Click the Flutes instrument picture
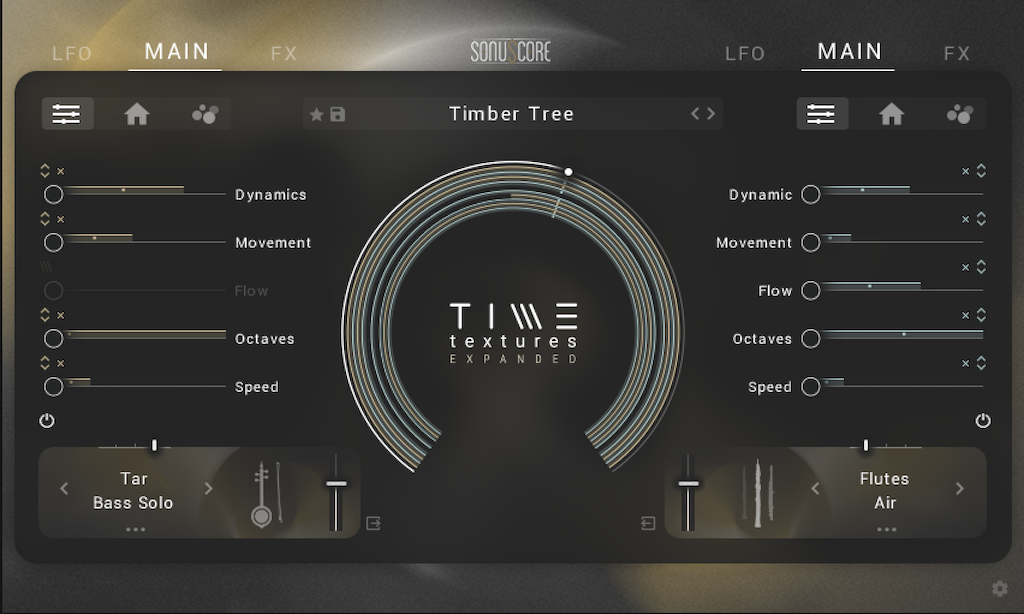This screenshot has width=1024, height=614. tap(758, 494)
